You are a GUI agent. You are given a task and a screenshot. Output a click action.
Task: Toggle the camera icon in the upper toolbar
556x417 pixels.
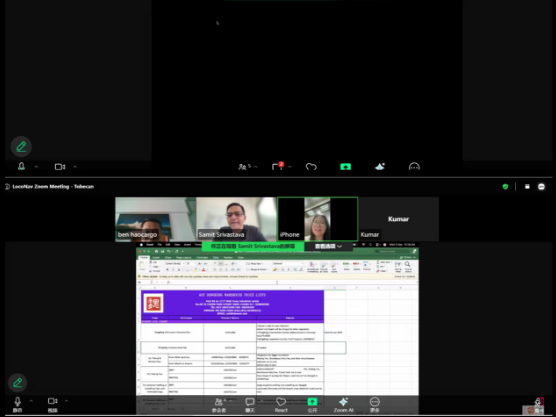[60, 167]
